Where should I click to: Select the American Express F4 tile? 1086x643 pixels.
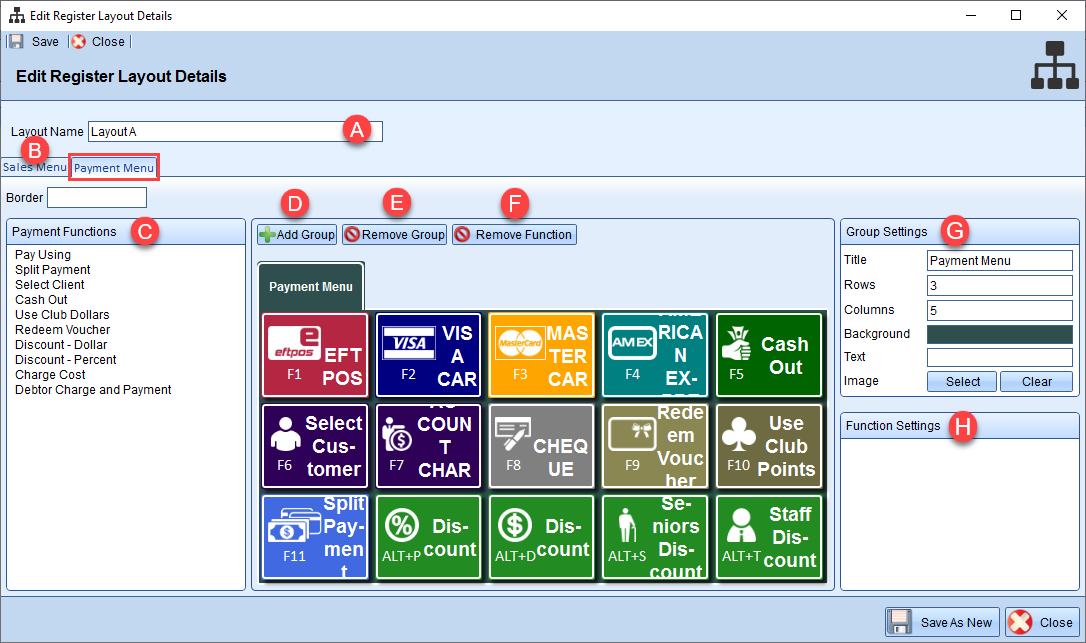click(655, 355)
